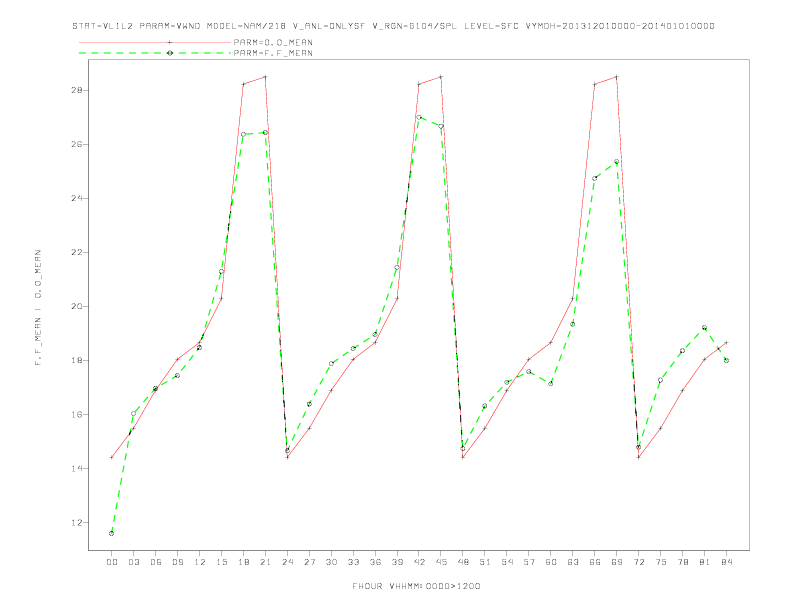792x612 pixels.
Task: Click the y-axis tick label 18
Action: [x=76, y=361]
